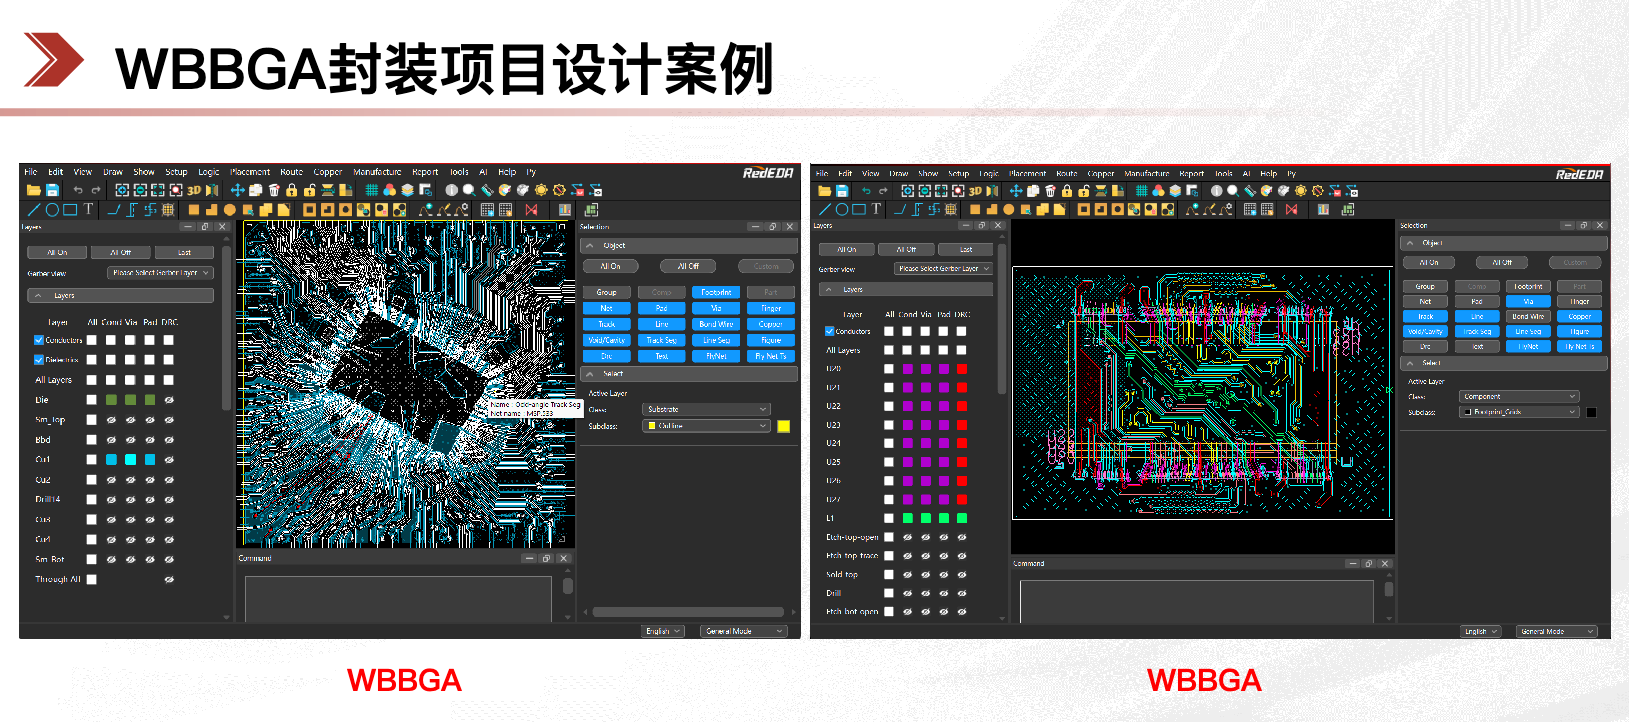Toggle the Footprint filter in the left window

point(716,292)
